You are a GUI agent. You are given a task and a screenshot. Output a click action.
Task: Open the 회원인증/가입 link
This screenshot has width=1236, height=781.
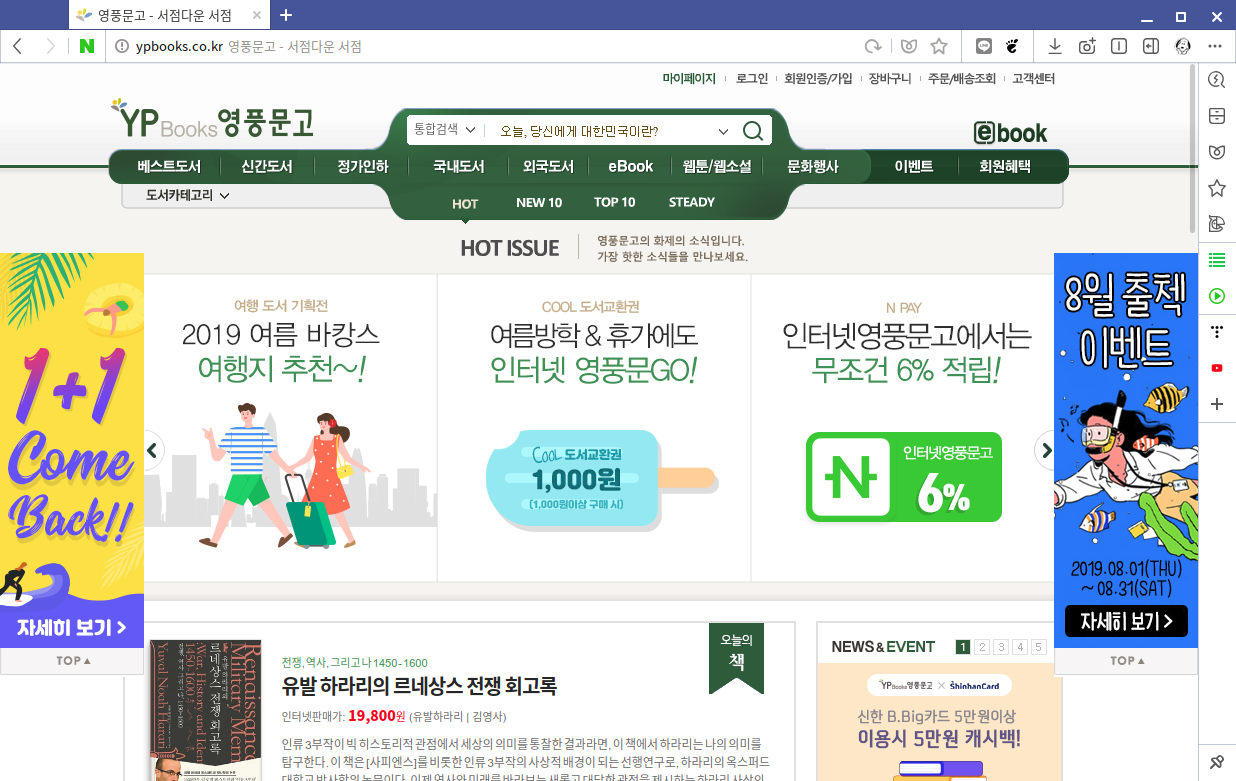pos(818,79)
